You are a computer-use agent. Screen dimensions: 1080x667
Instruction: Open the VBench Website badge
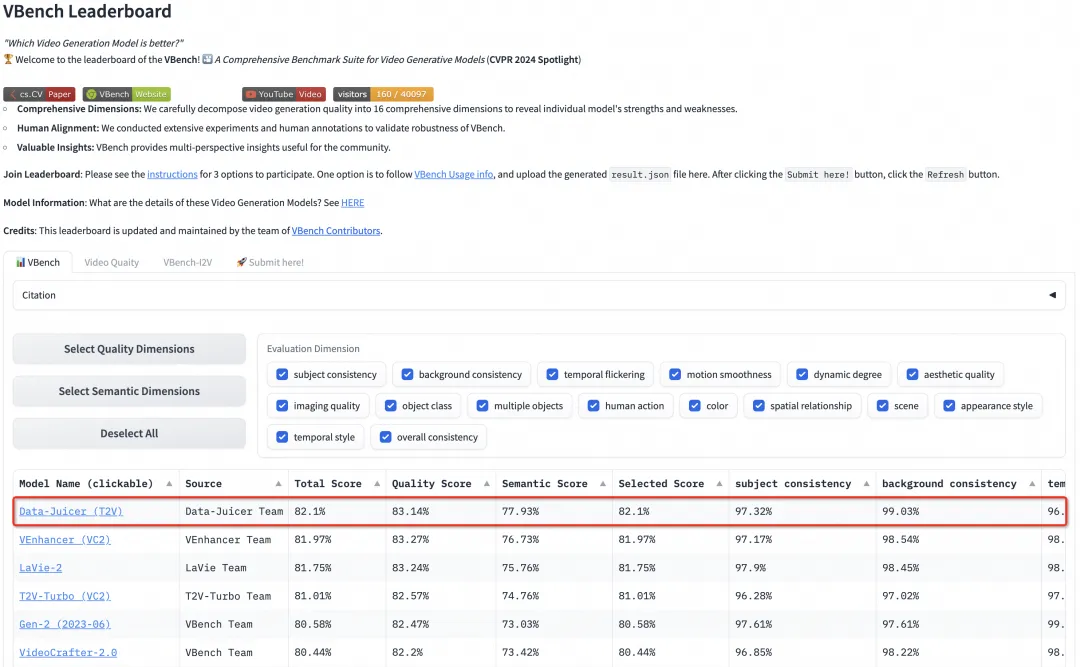click(x=126, y=94)
